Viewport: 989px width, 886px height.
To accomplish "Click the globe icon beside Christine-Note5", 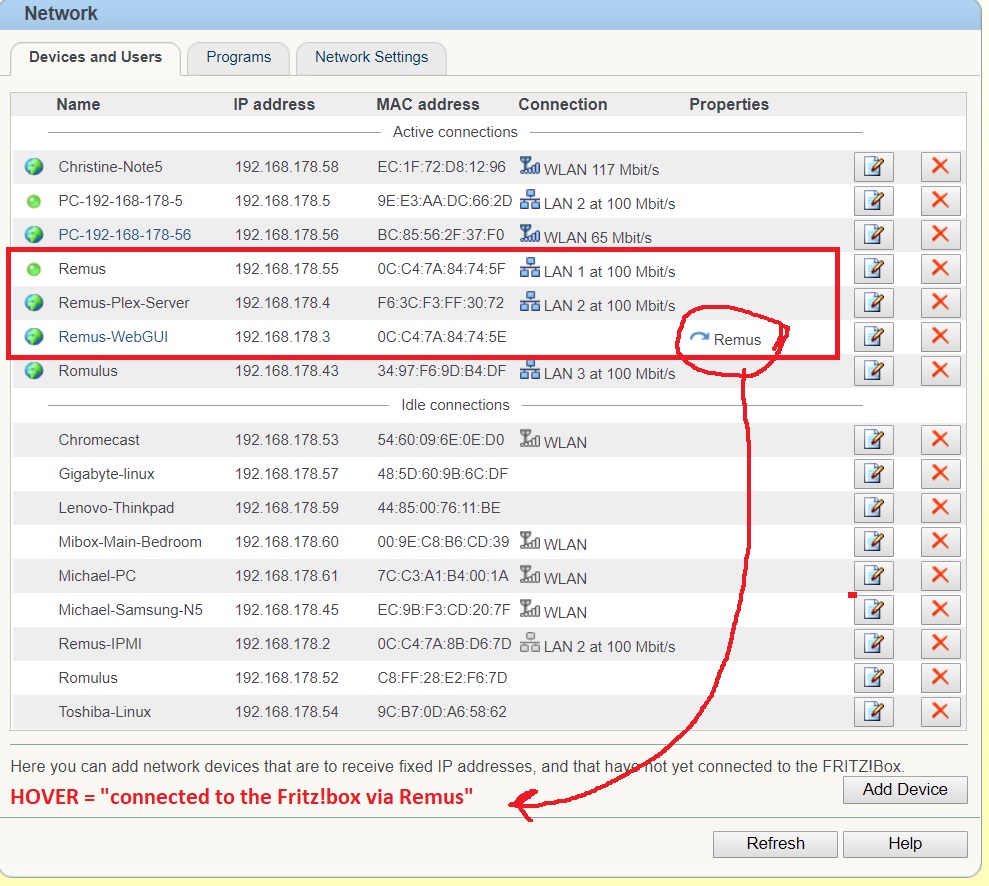I will 34,167.
